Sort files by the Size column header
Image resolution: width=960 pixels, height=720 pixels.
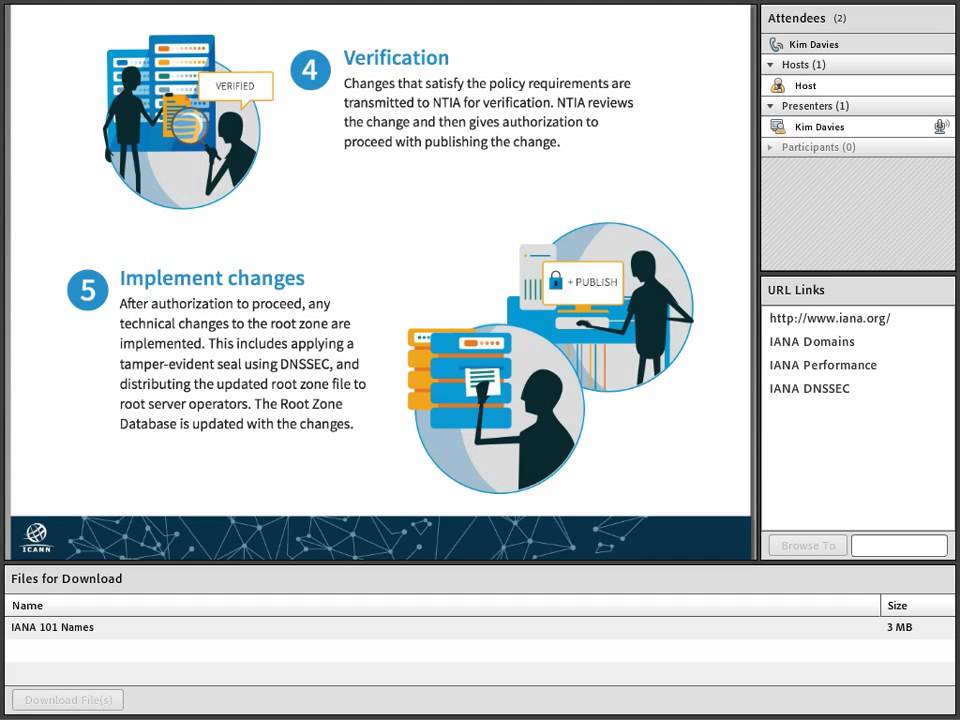pyautogui.click(x=917, y=606)
